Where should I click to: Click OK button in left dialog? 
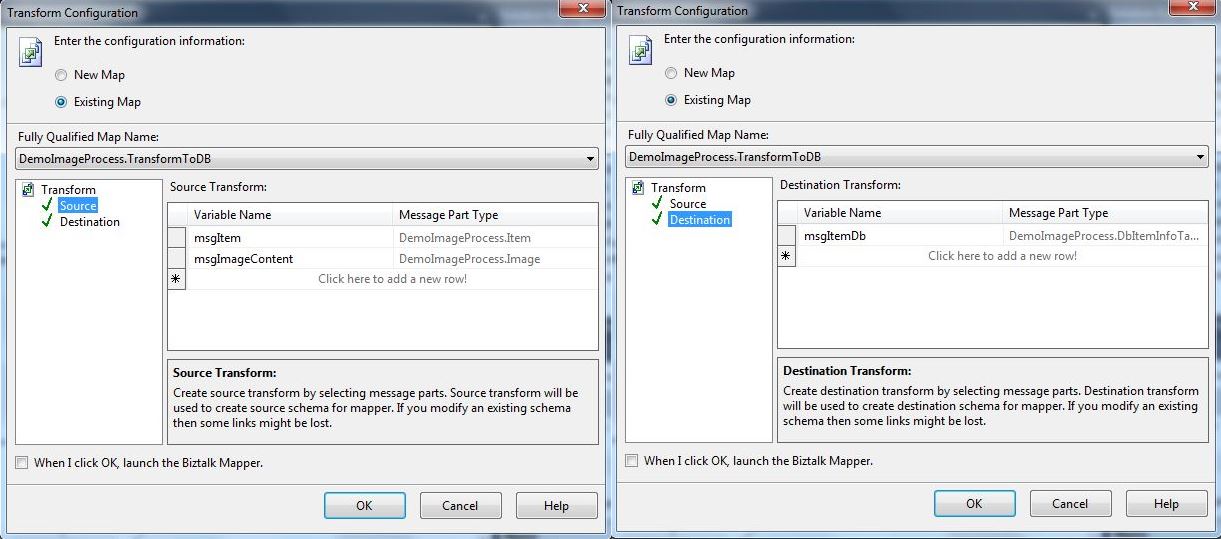tap(364, 506)
